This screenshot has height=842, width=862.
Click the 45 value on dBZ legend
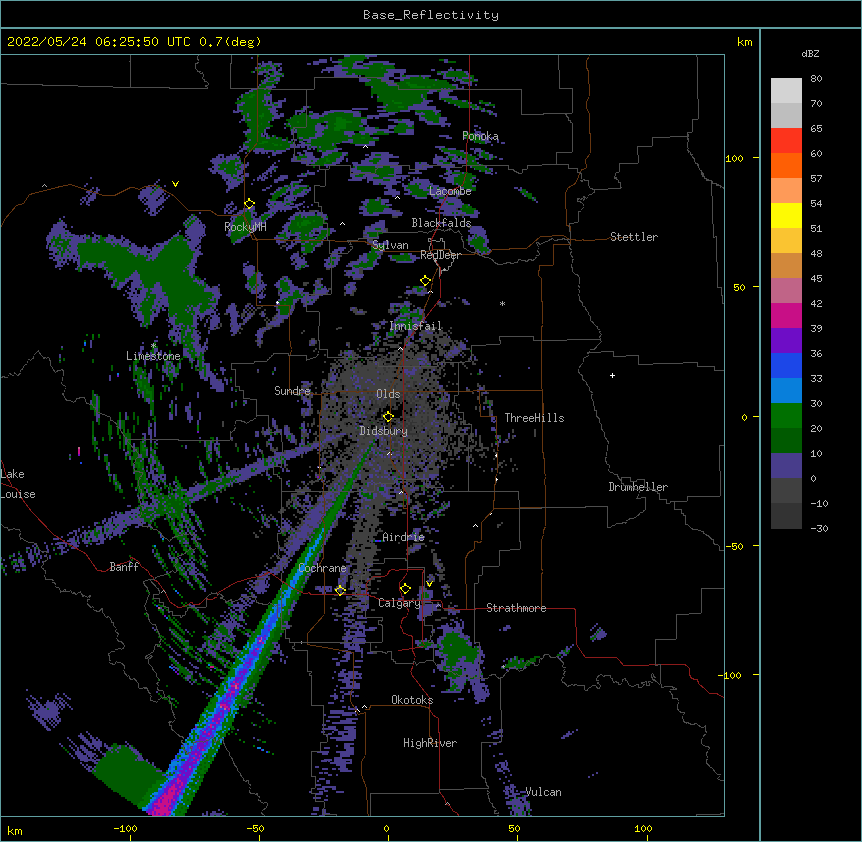816,279
